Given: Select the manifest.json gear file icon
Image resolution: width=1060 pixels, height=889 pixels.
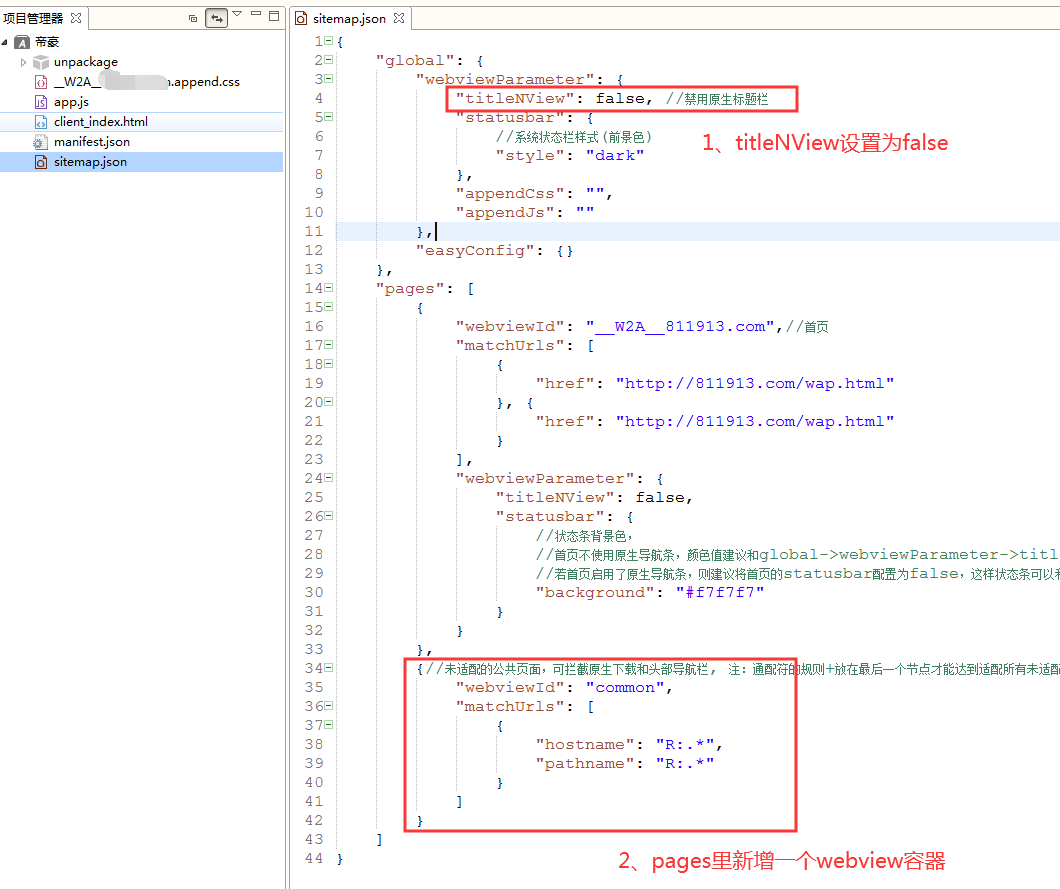Looking at the screenshot, I should (41, 142).
